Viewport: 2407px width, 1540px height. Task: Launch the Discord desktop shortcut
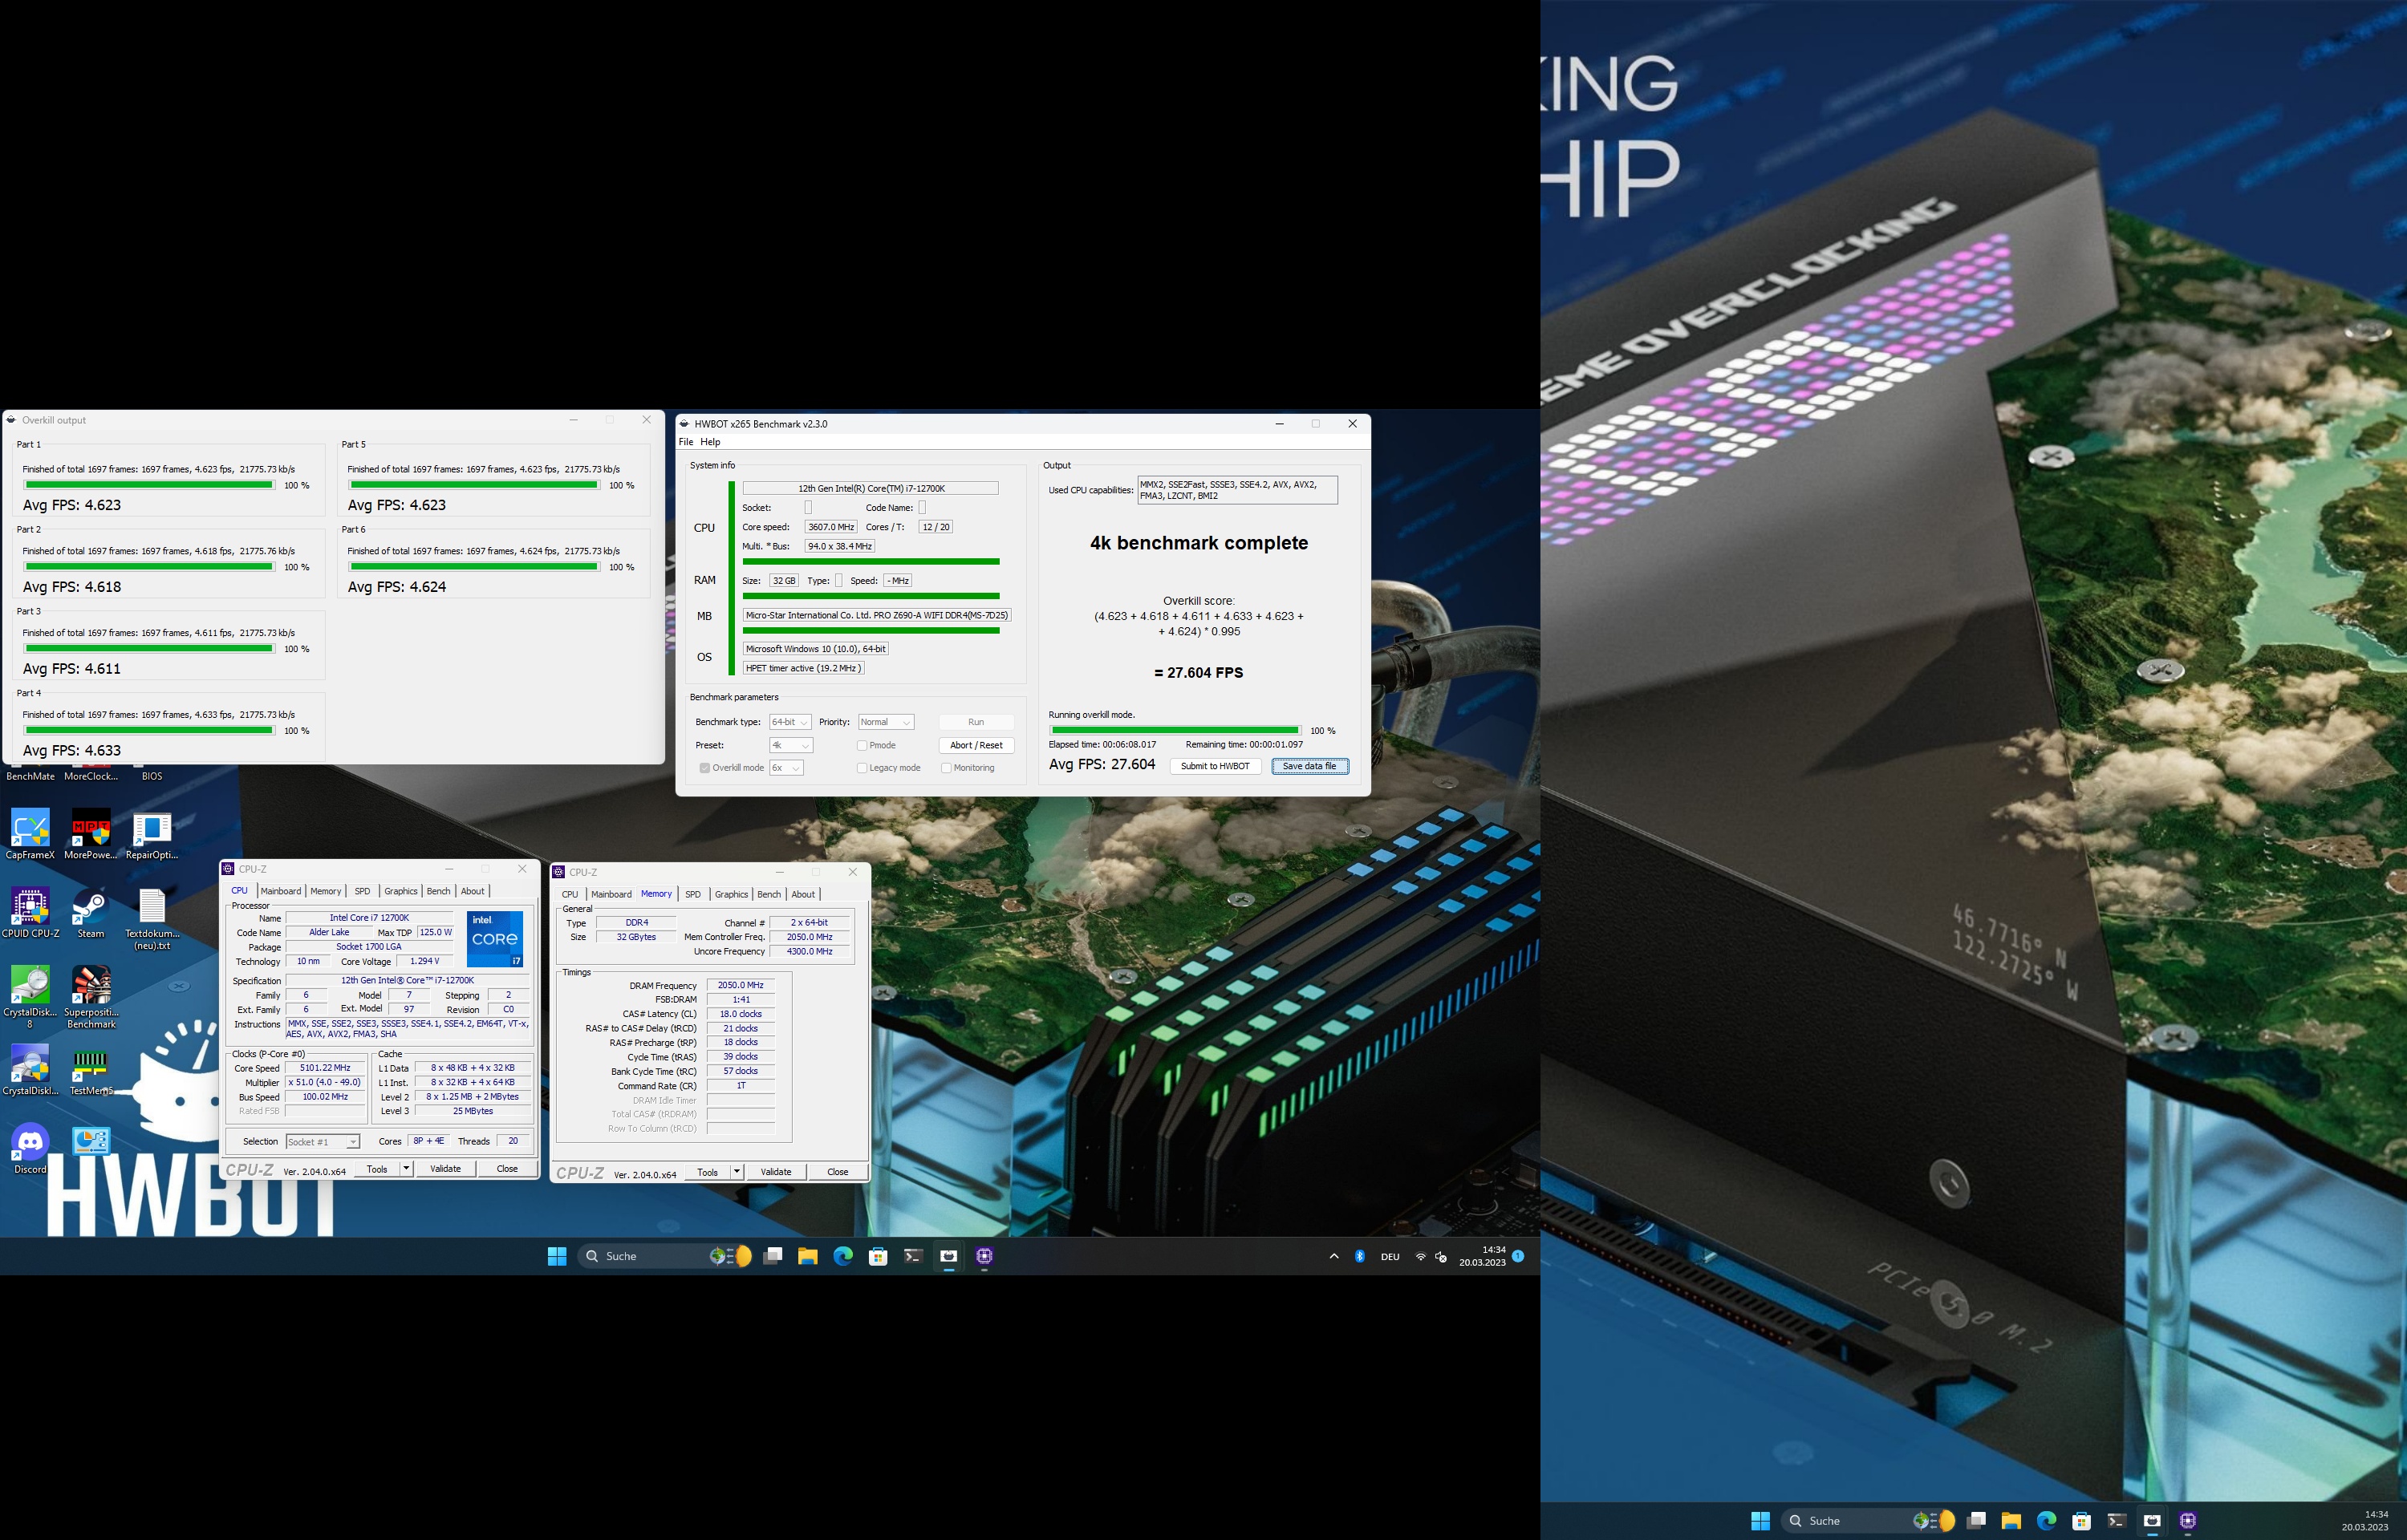(x=30, y=1148)
